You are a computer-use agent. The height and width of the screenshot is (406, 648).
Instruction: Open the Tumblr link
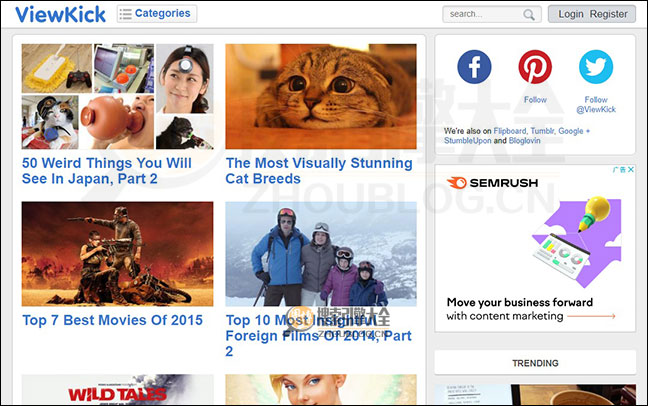542,131
